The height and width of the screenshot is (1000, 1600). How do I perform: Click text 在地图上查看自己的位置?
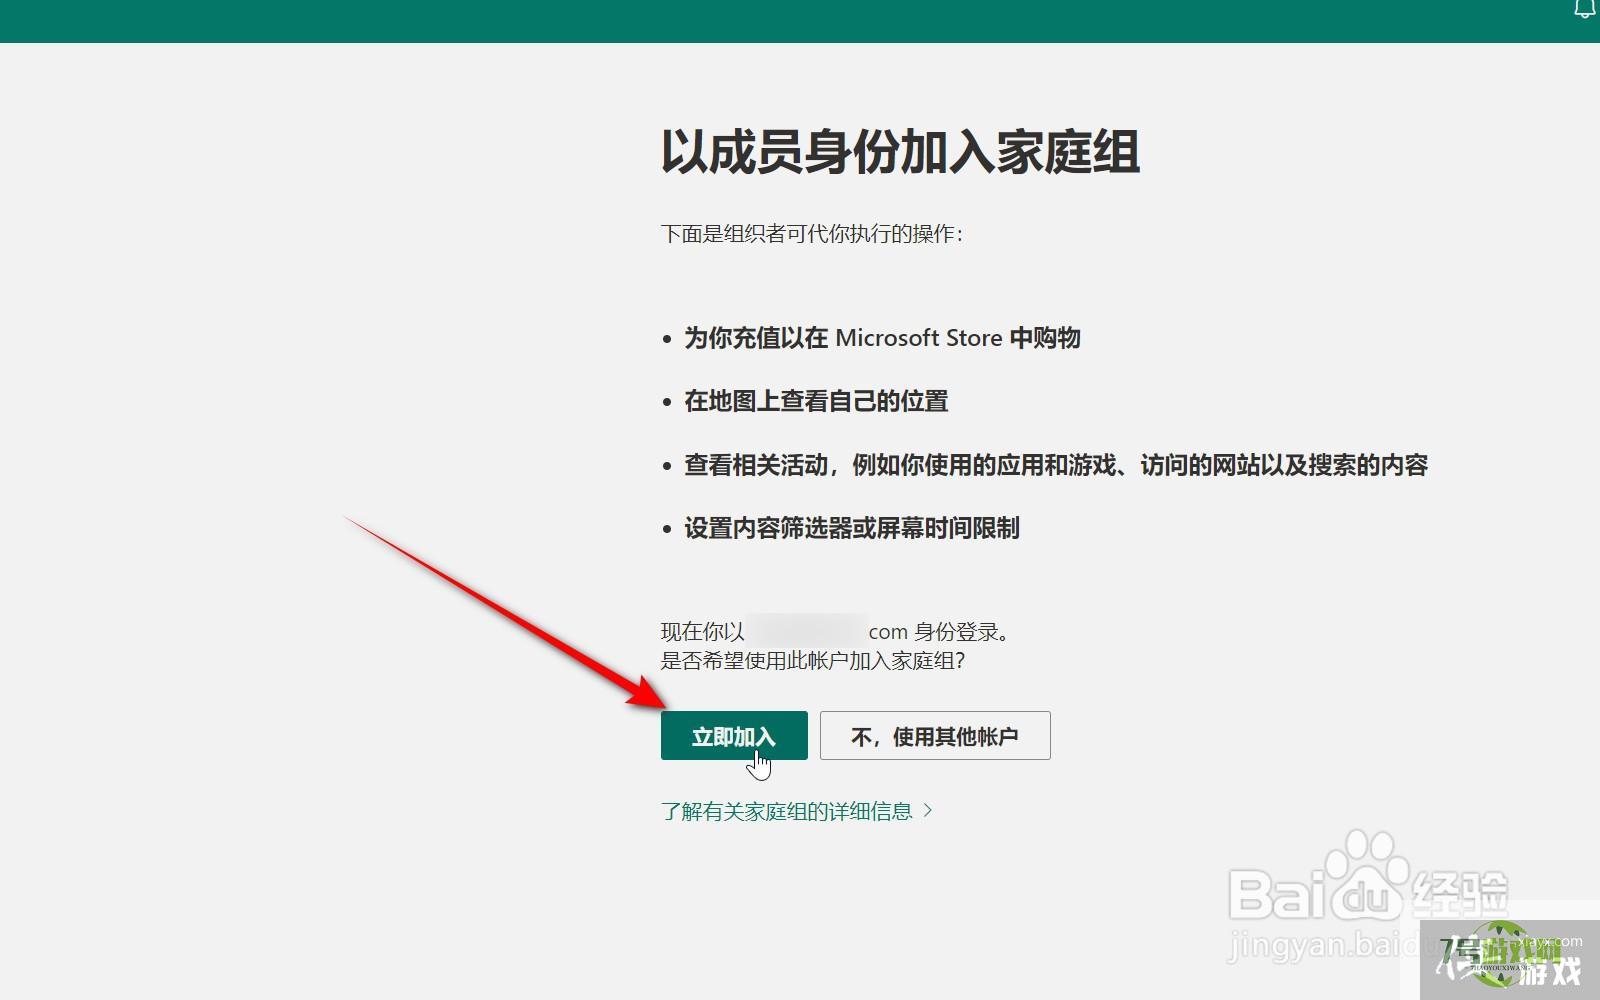[816, 401]
